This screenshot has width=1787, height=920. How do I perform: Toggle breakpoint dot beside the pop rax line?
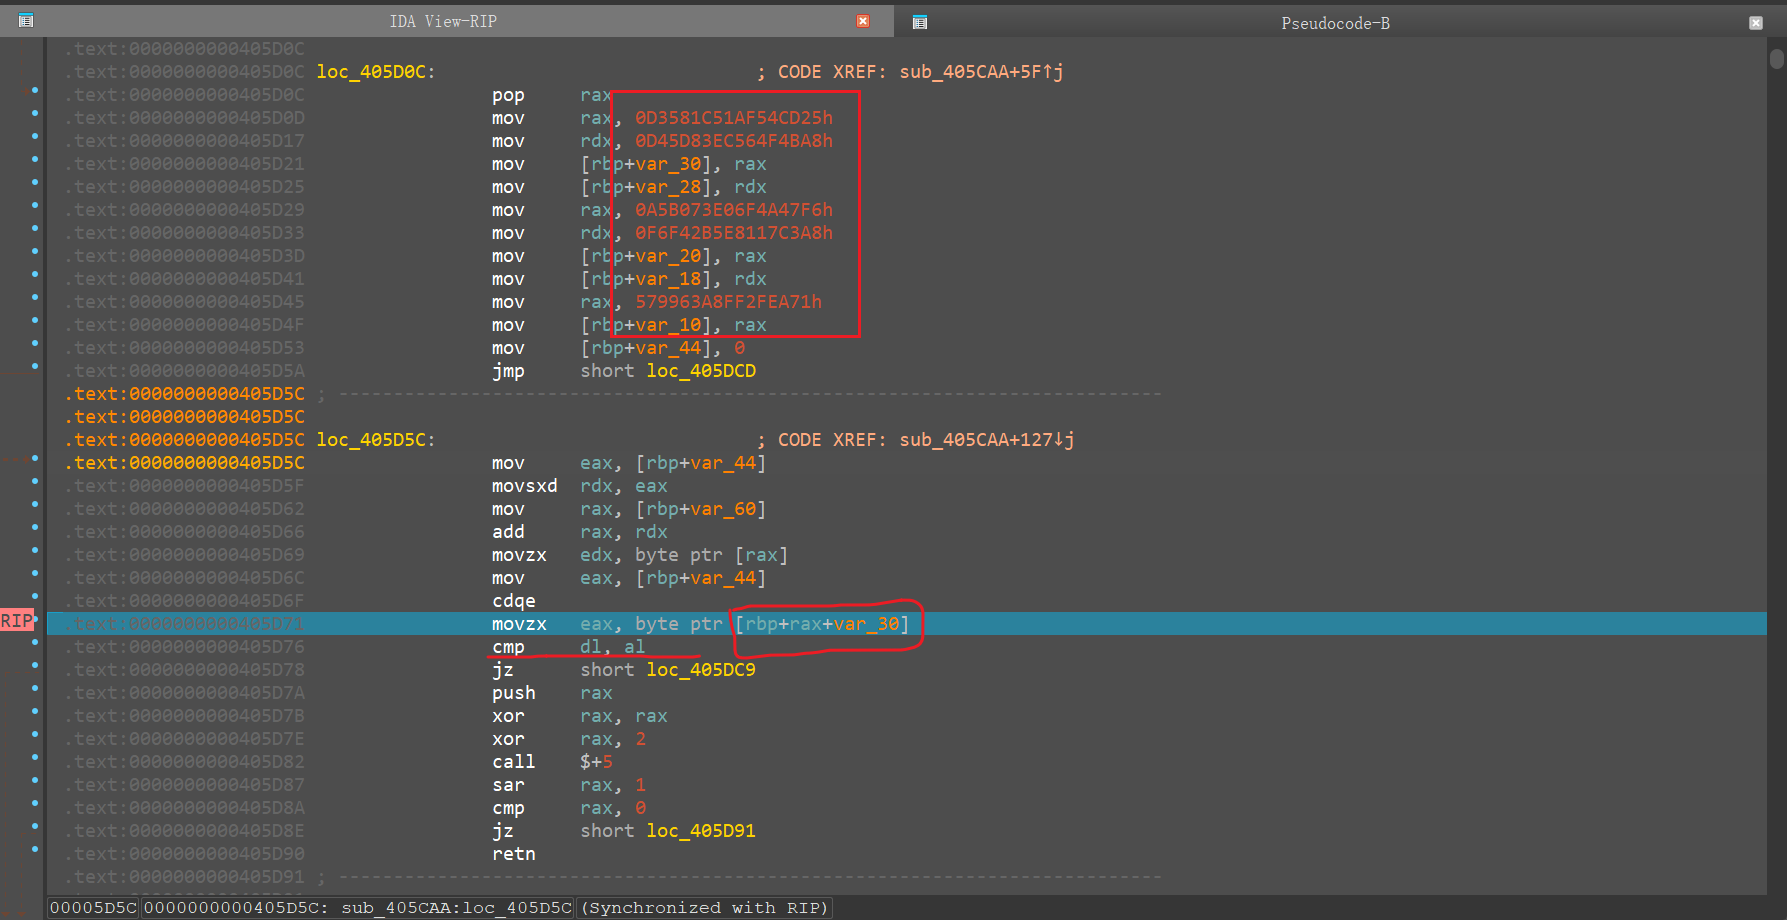pyautogui.click(x=35, y=90)
